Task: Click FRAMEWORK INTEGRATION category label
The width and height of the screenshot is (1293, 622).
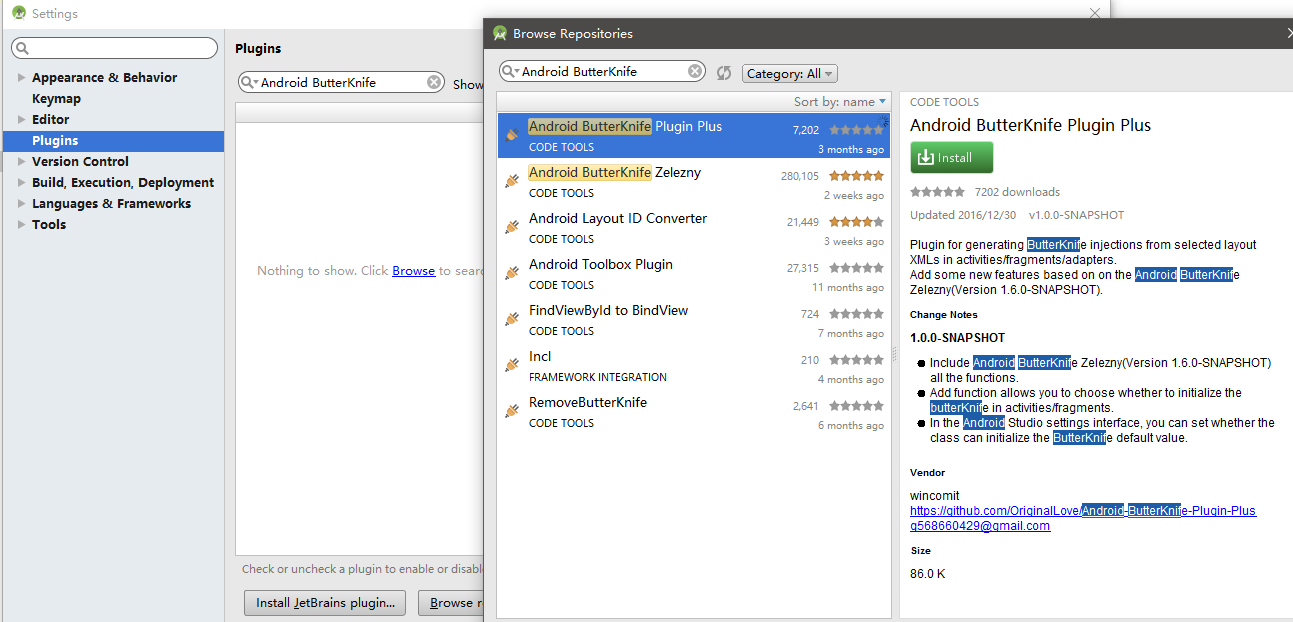Action: point(598,377)
